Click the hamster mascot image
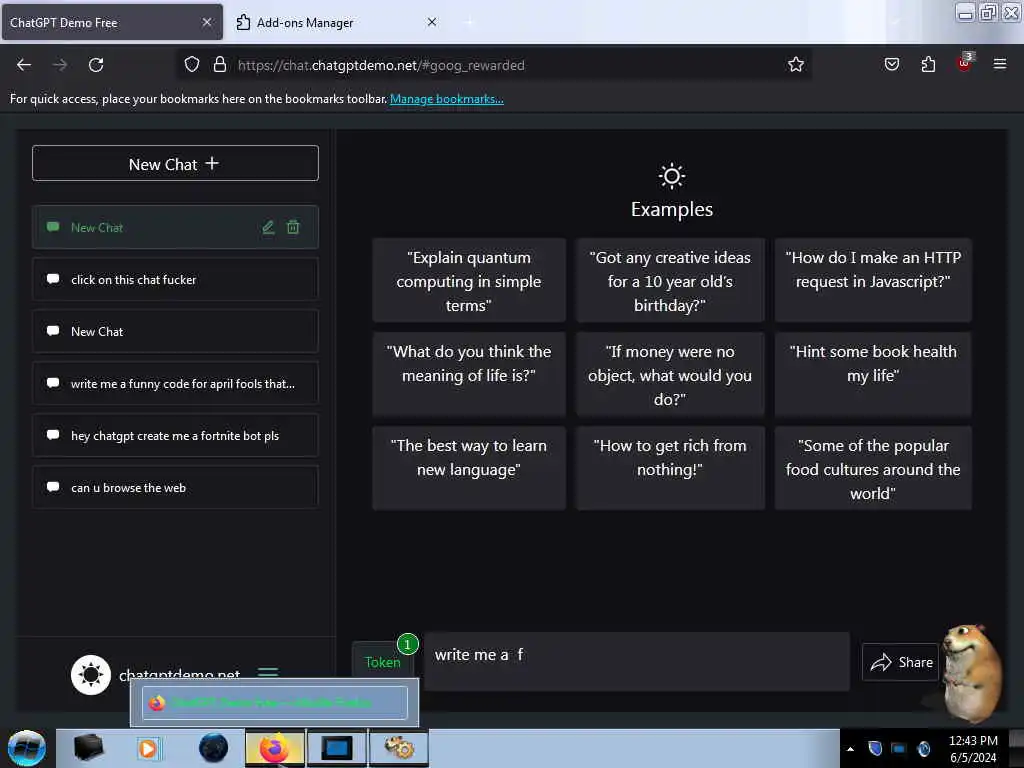1024x768 pixels. pyautogui.click(x=972, y=673)
